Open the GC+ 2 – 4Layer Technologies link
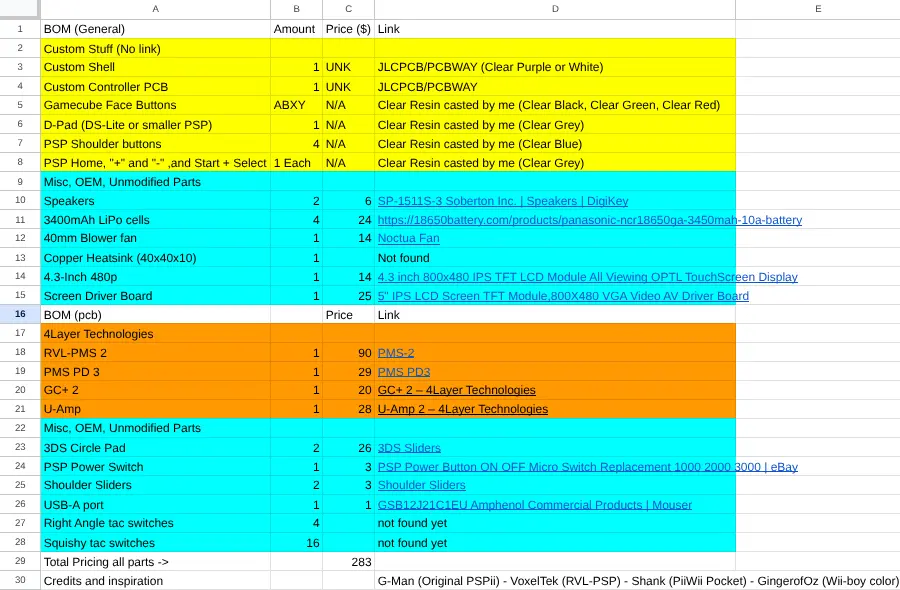The image size is (900, 590). 457,390
